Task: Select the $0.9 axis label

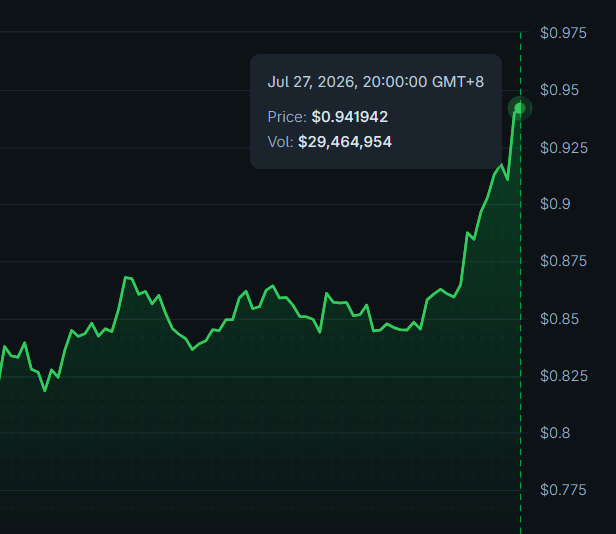Action: click(x=555, y=204)
